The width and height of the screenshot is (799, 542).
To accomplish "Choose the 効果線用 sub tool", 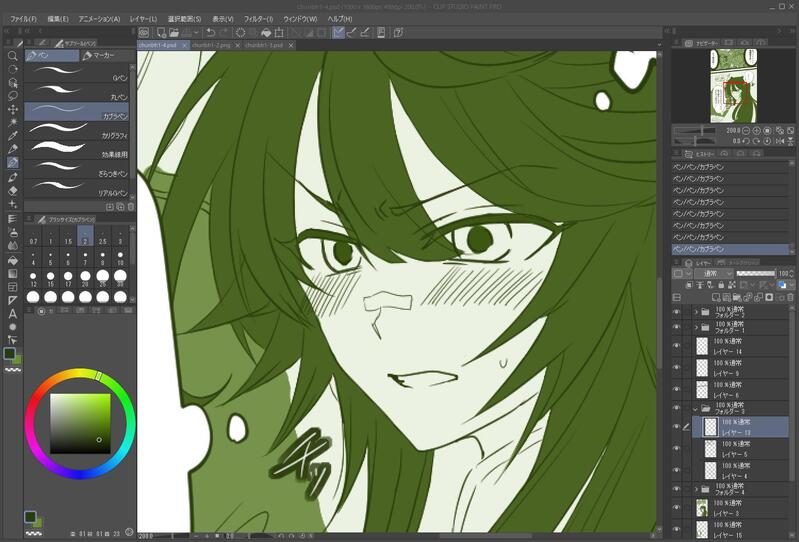I will pyautogui.click(x=76, y=150).
